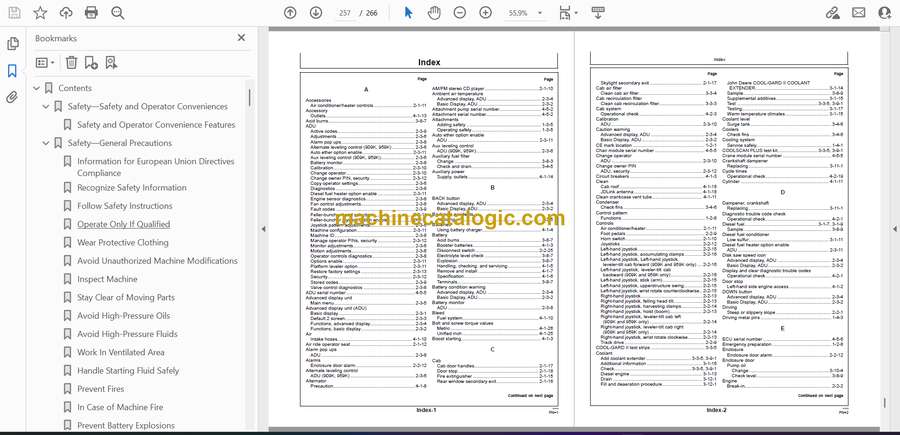Click the page number field showing 257
This screenshot has width=900, height=435.
345,13
